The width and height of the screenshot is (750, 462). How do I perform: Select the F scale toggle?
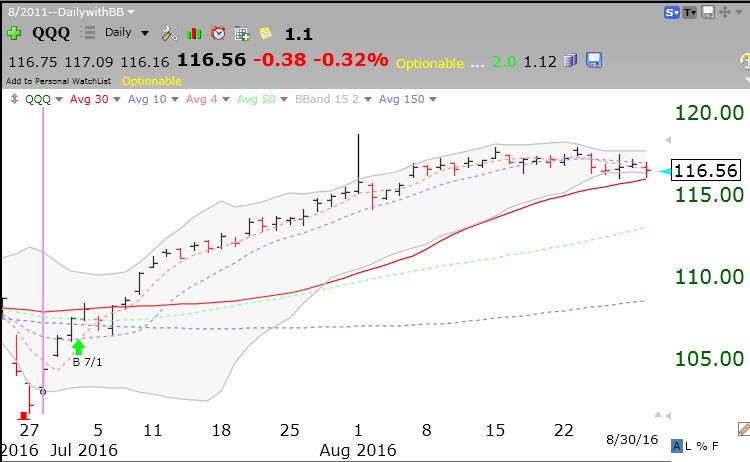(x=715, y=446)
